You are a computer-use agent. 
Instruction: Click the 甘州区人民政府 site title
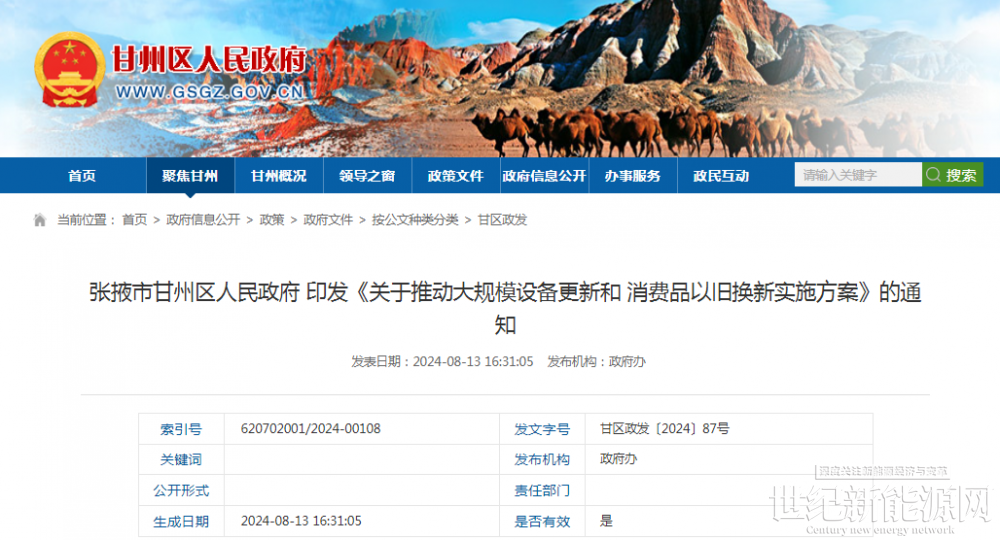pos(208,60)
